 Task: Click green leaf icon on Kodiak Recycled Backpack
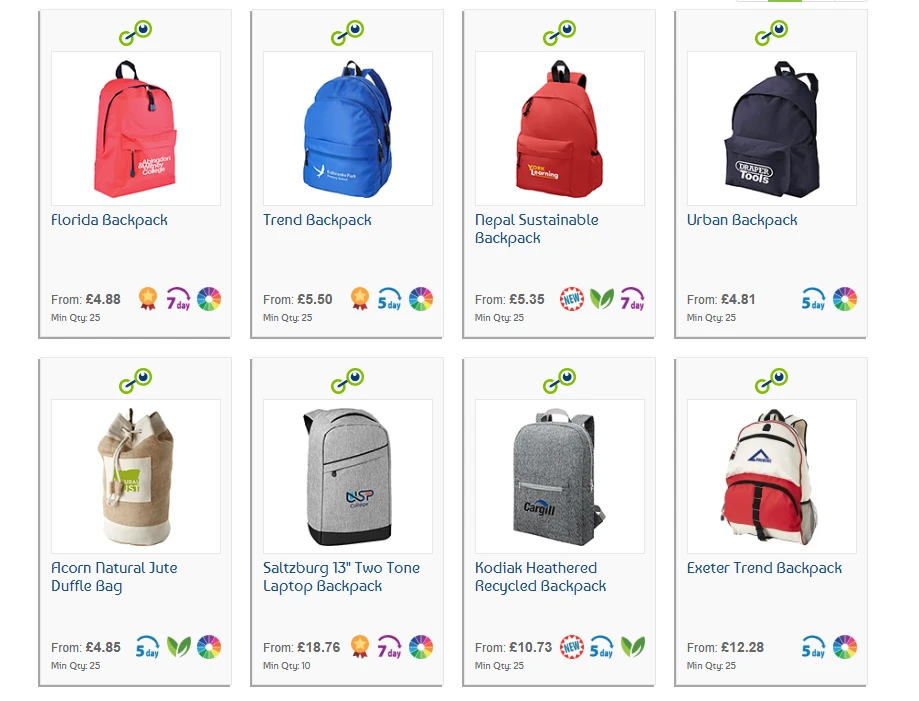(633, 646)
